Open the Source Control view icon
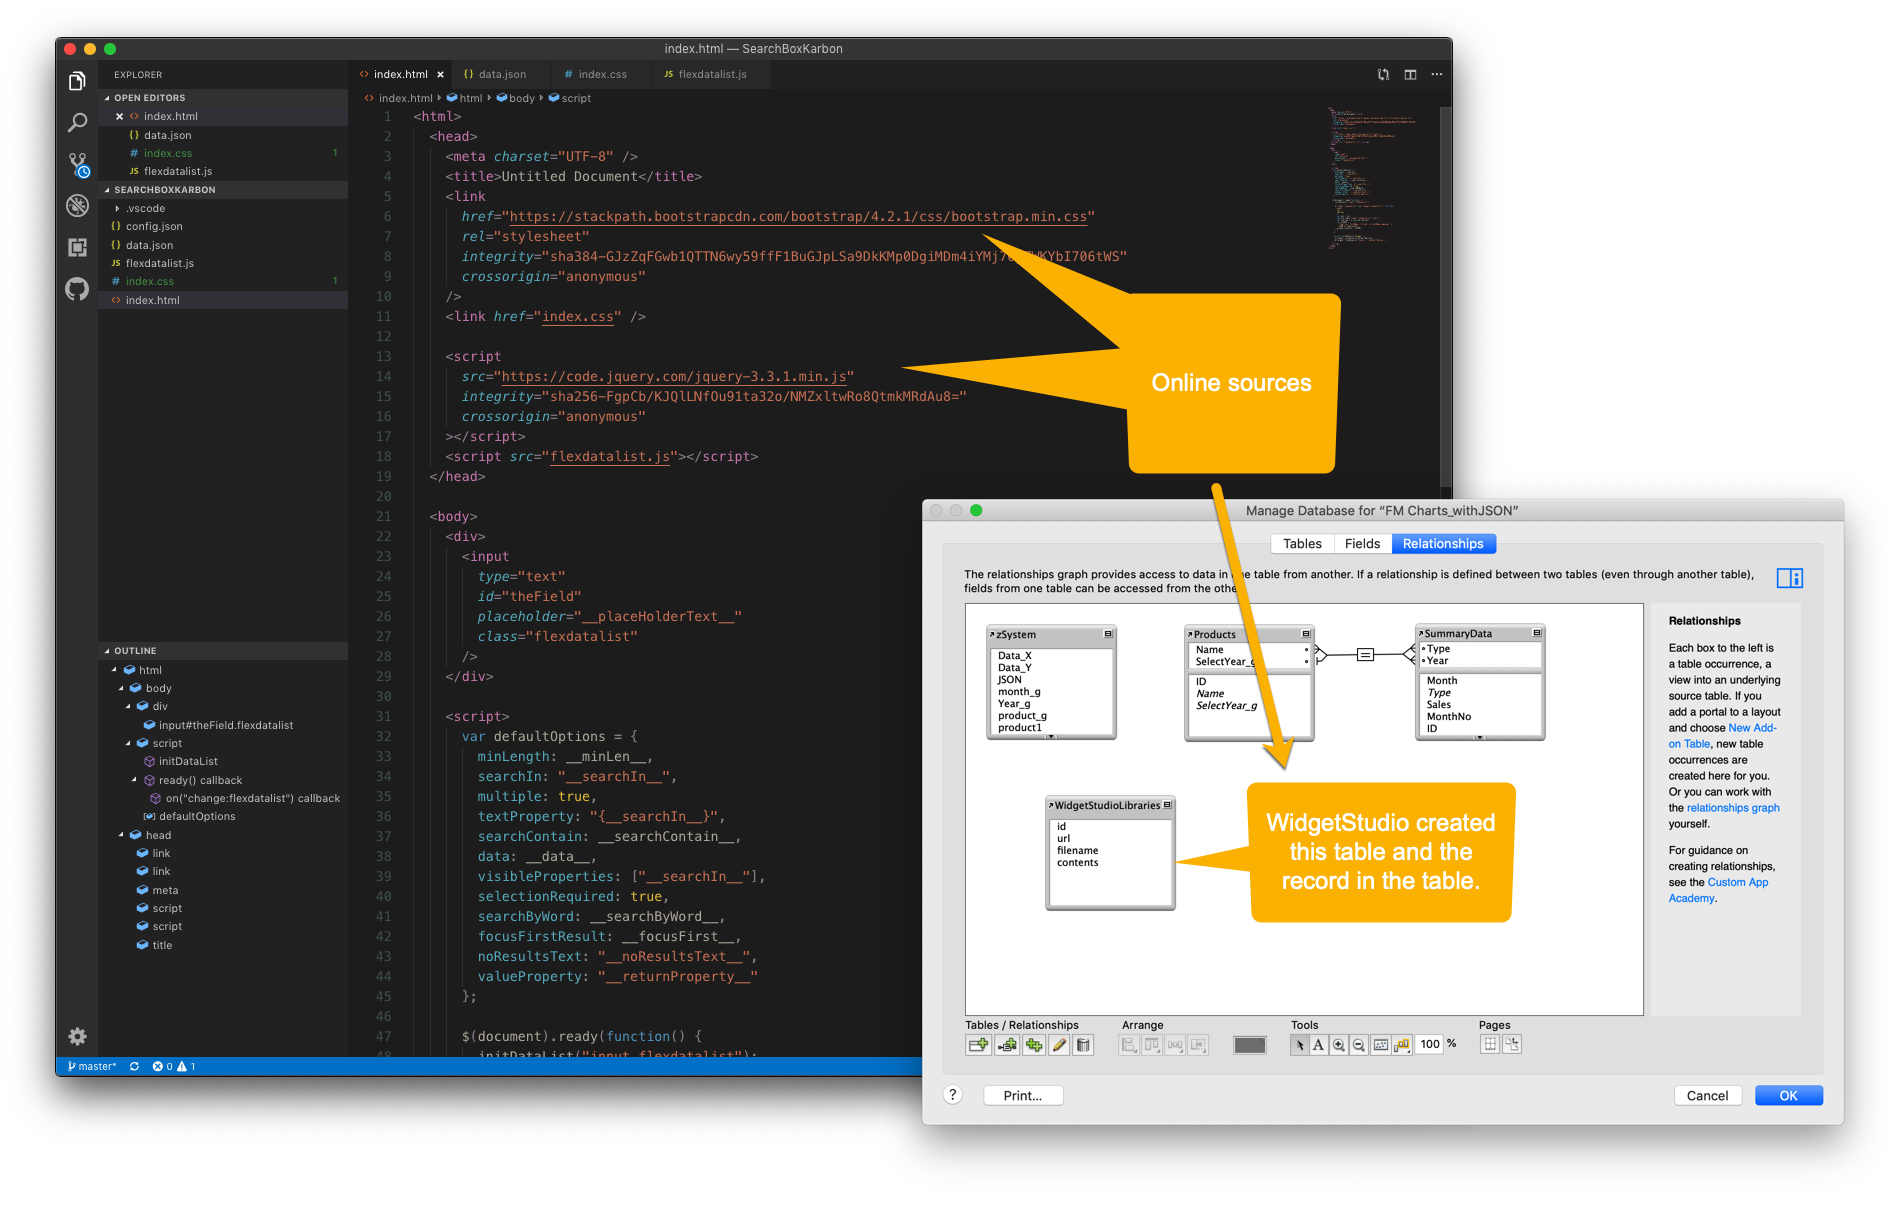 [77, 164]
